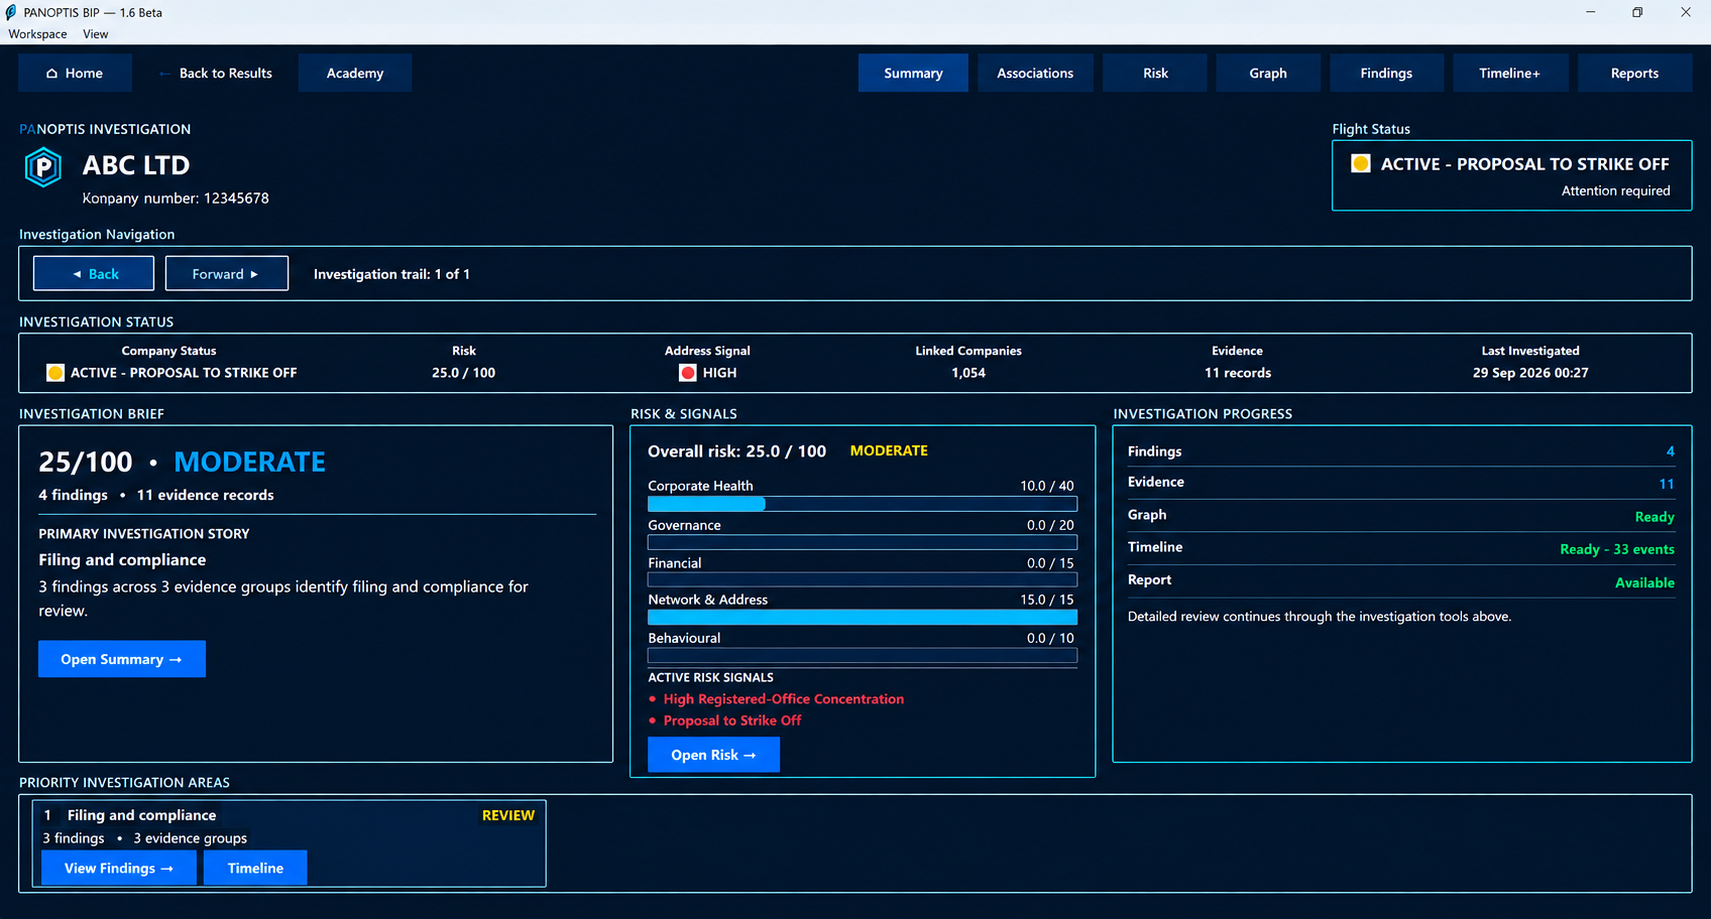
Task: Click Linked Companies value 1,054
Action: pyautogui.click(x=968, y=373)
